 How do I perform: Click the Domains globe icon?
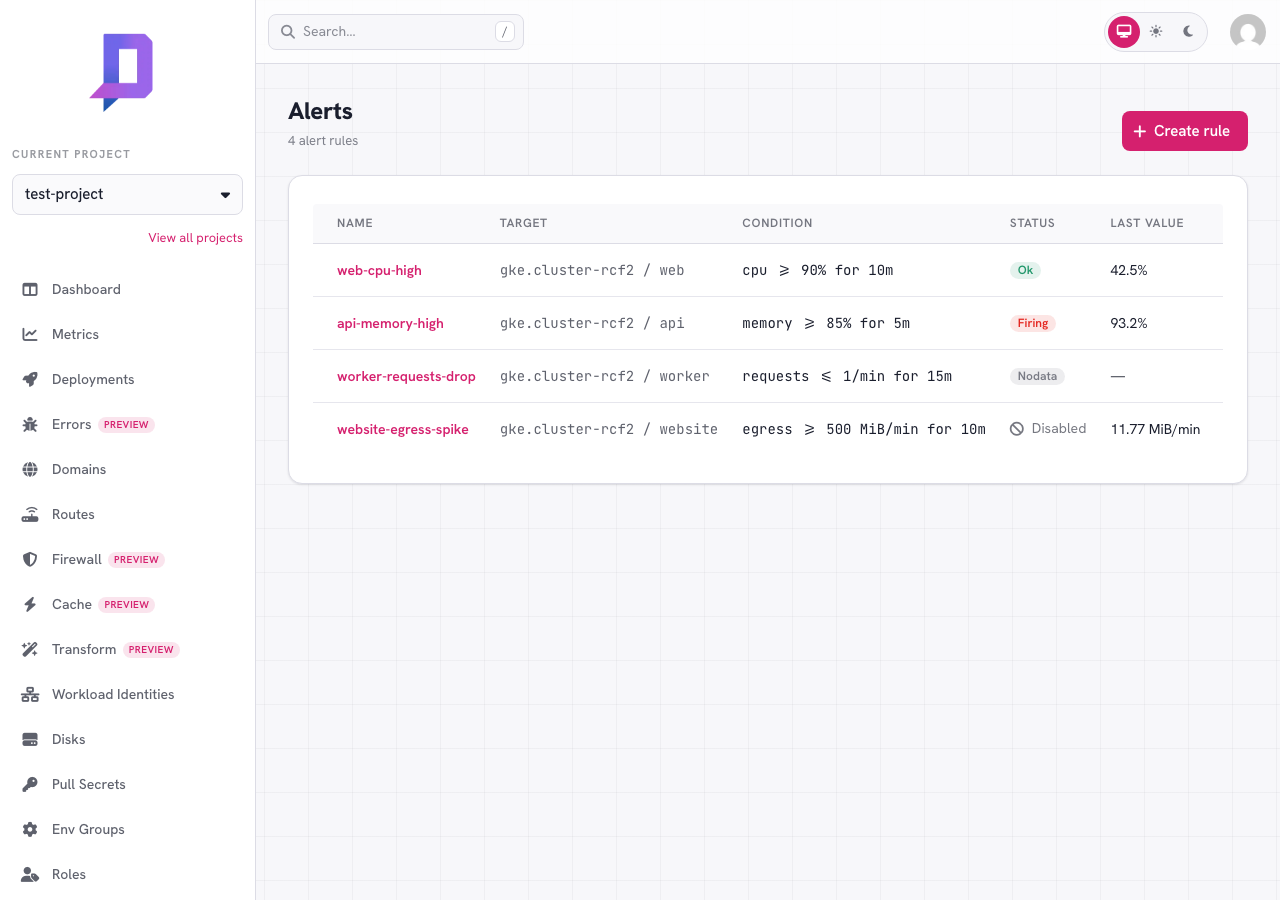click(30, 469)
